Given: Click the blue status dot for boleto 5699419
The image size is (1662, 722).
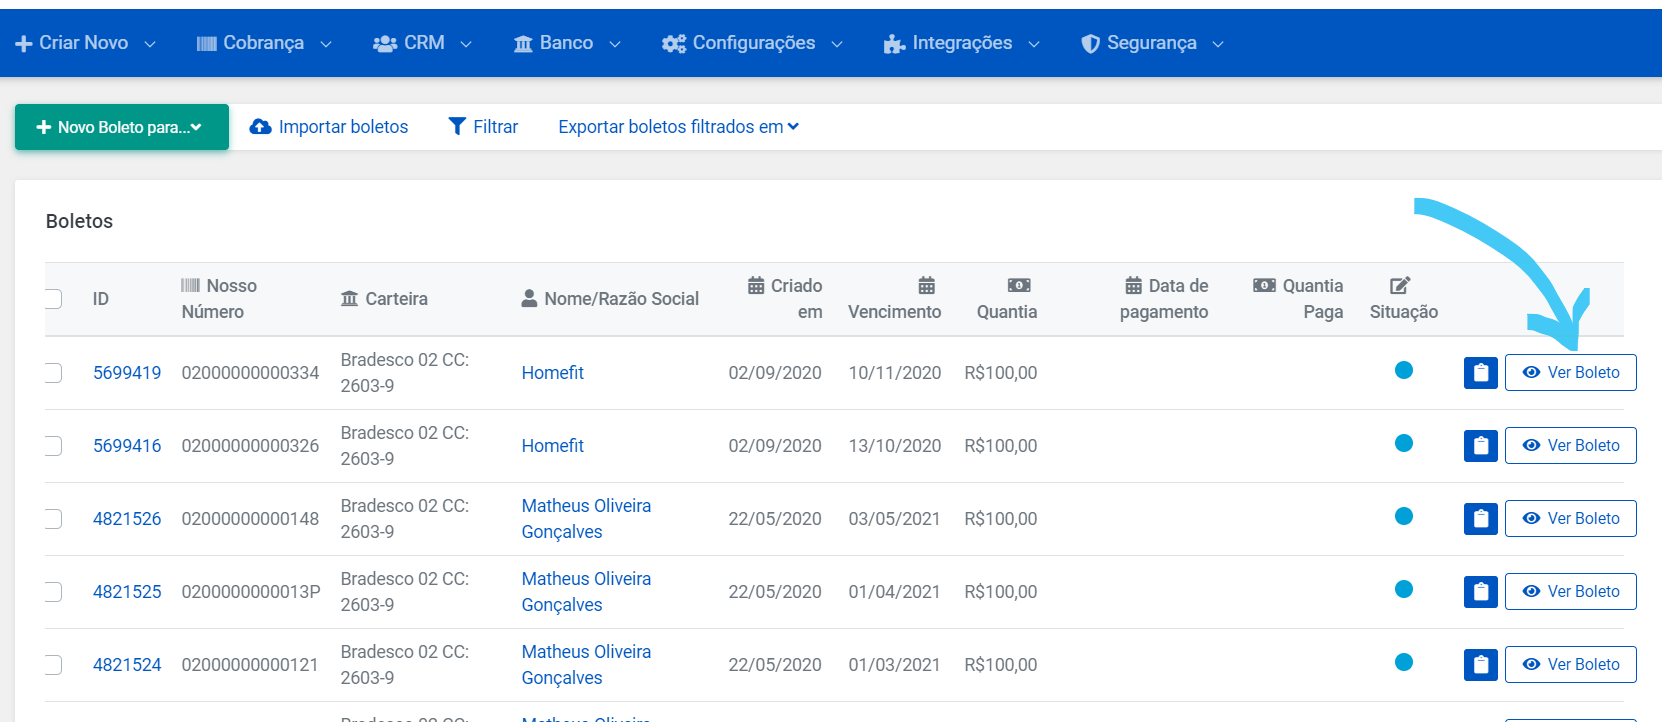Looking at the screenshot, I should click(x=1404, y=370).
